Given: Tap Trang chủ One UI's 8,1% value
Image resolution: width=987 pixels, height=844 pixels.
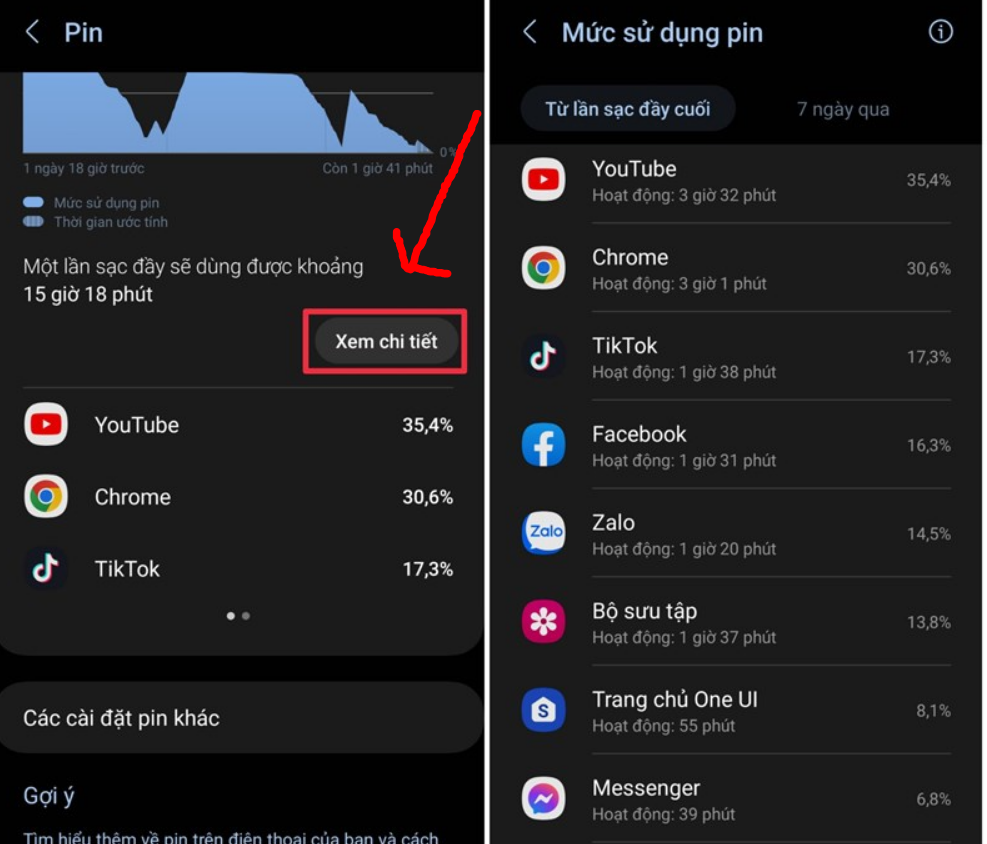Looking at the screenshot, I should coord(933,711).
